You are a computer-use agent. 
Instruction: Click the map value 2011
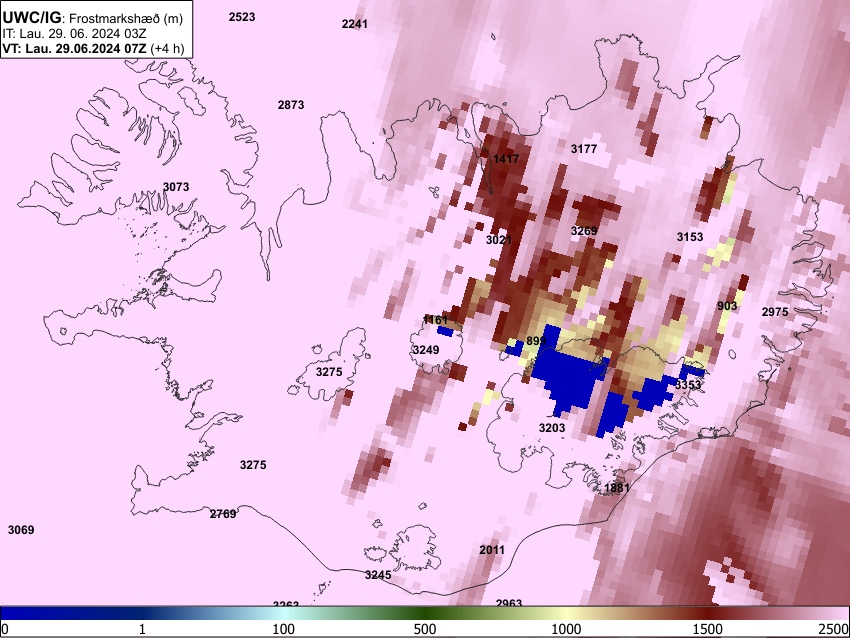[492, 550]
